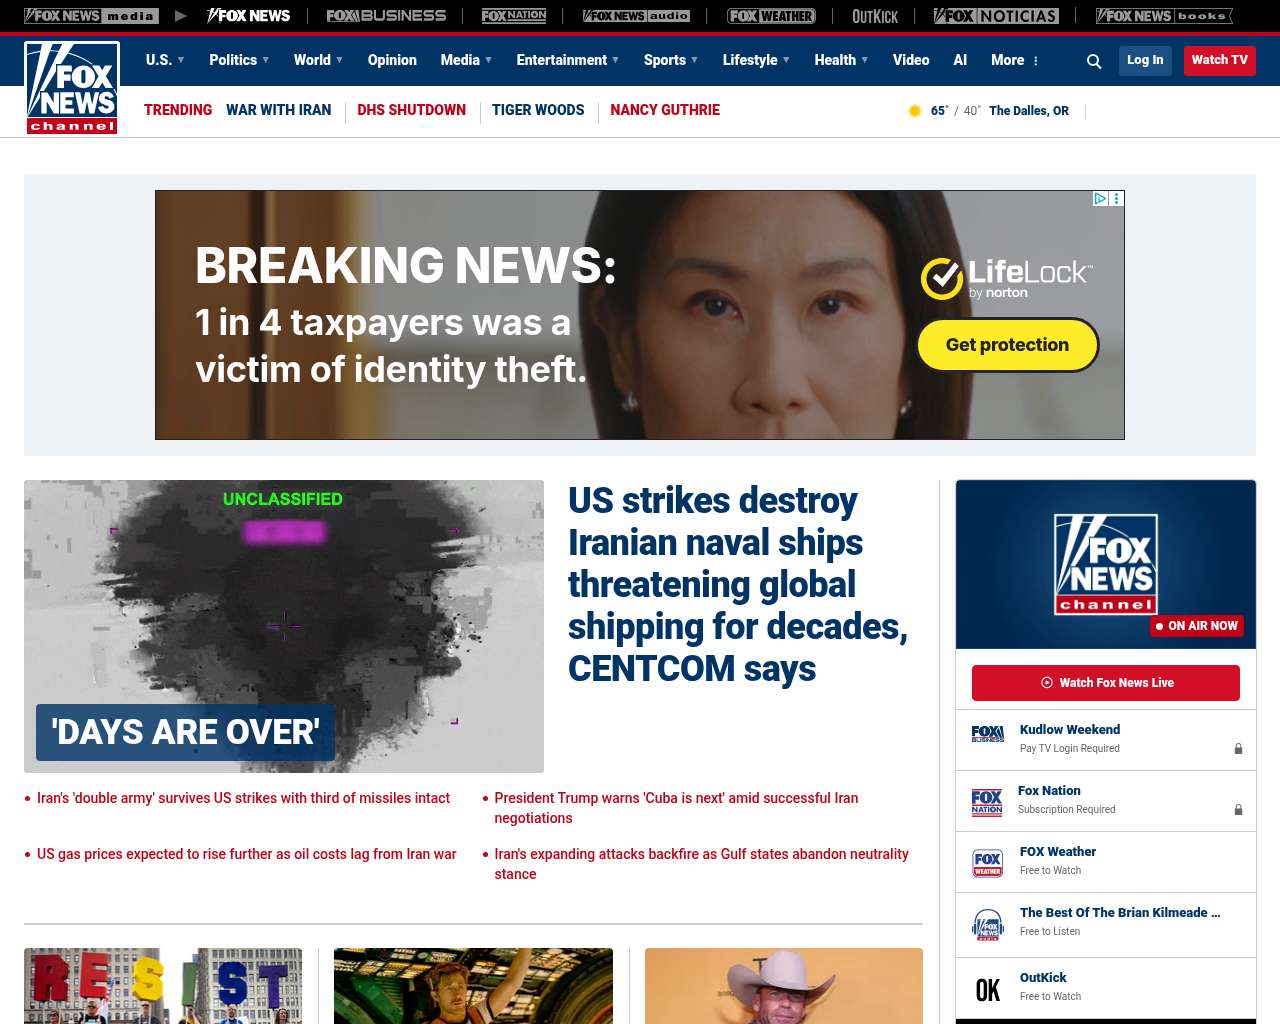Click the OutKick OK icon in sidebar
1280x1024 pixels.
[988, 990]
